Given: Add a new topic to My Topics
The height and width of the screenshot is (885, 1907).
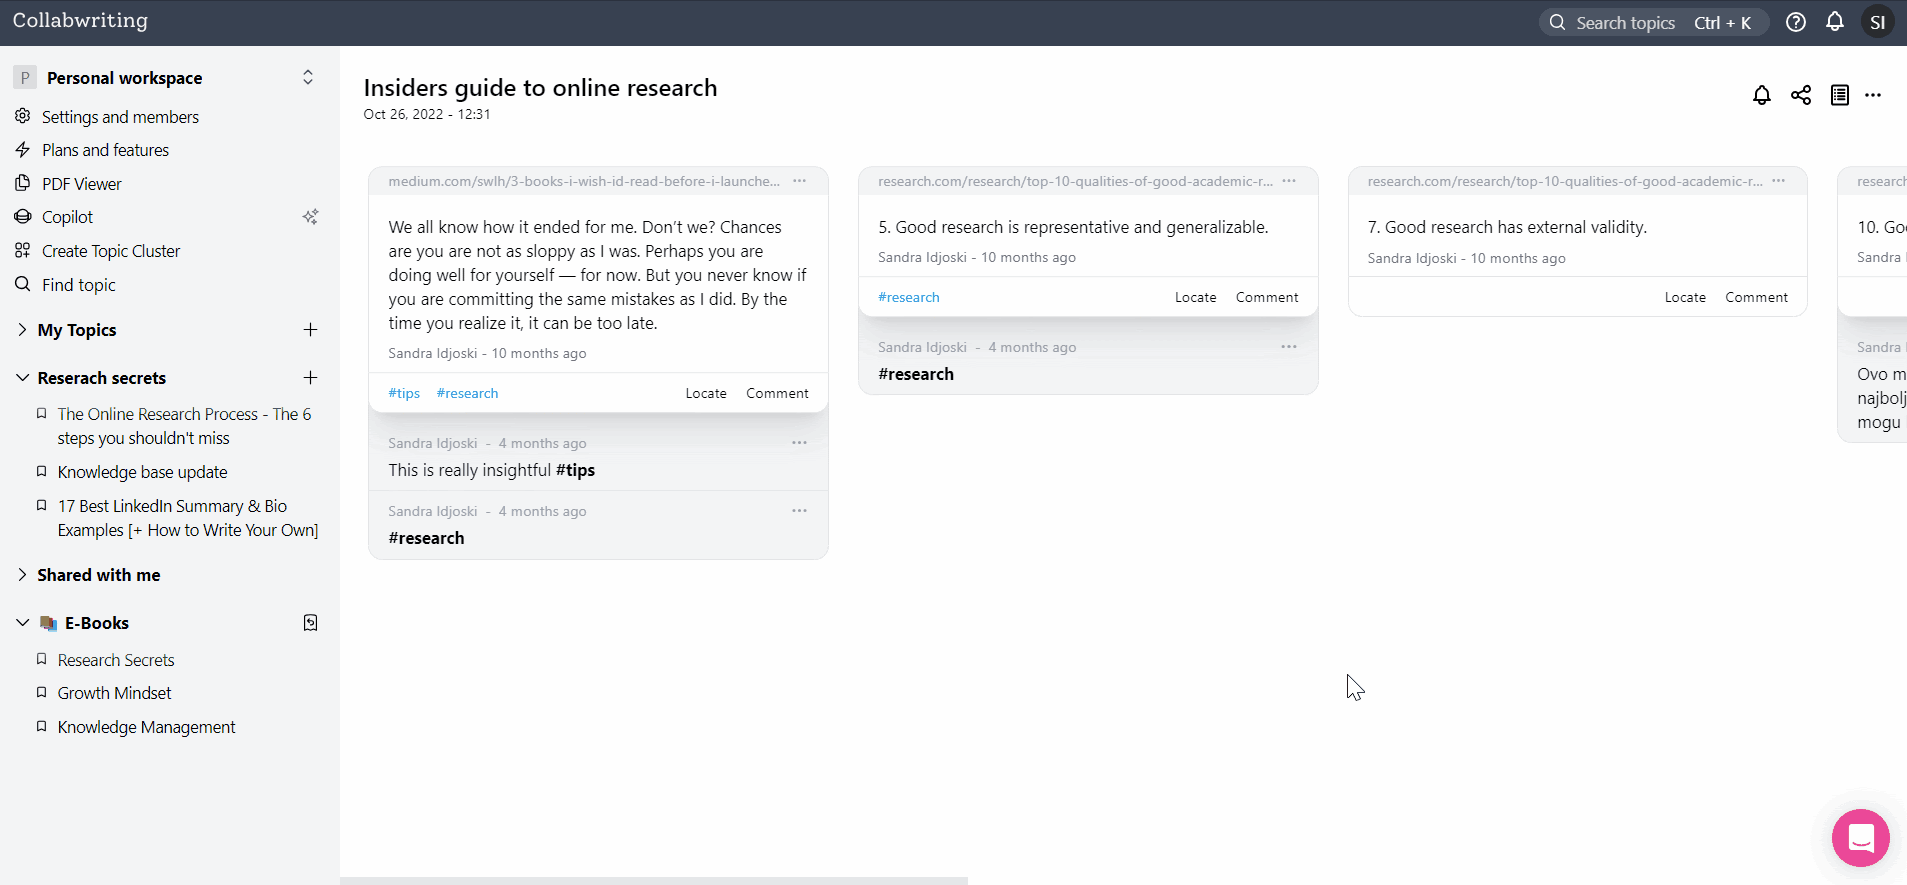Looking at the screenshot, I should tap(310, 330).
